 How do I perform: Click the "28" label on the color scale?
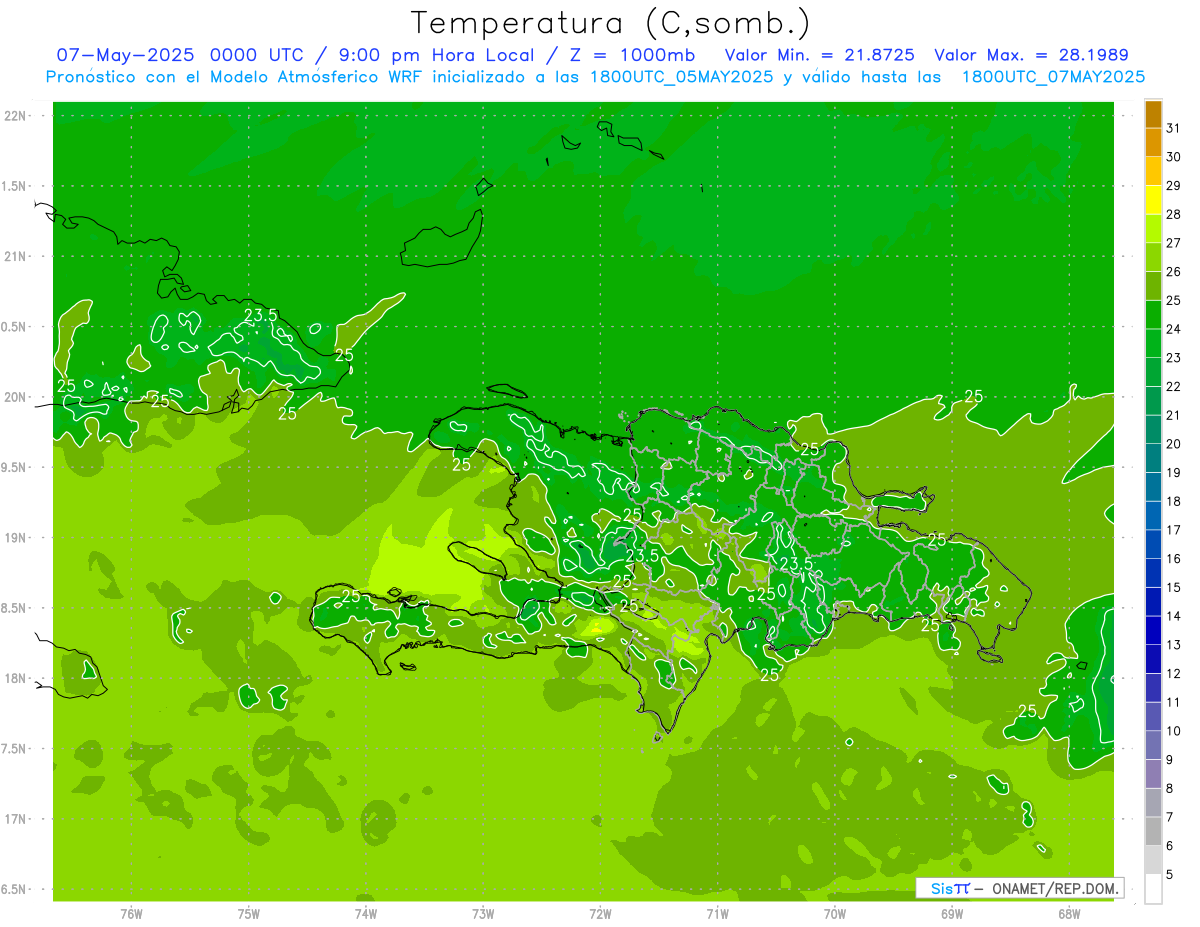point(1173,214)
